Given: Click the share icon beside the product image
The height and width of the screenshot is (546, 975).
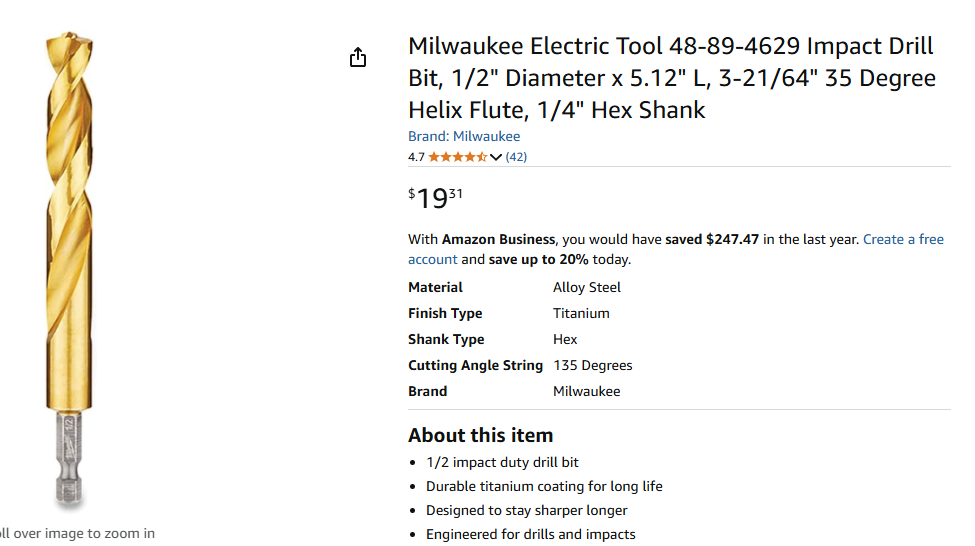Looking at the screenshot, I should (x=358, y=58).
